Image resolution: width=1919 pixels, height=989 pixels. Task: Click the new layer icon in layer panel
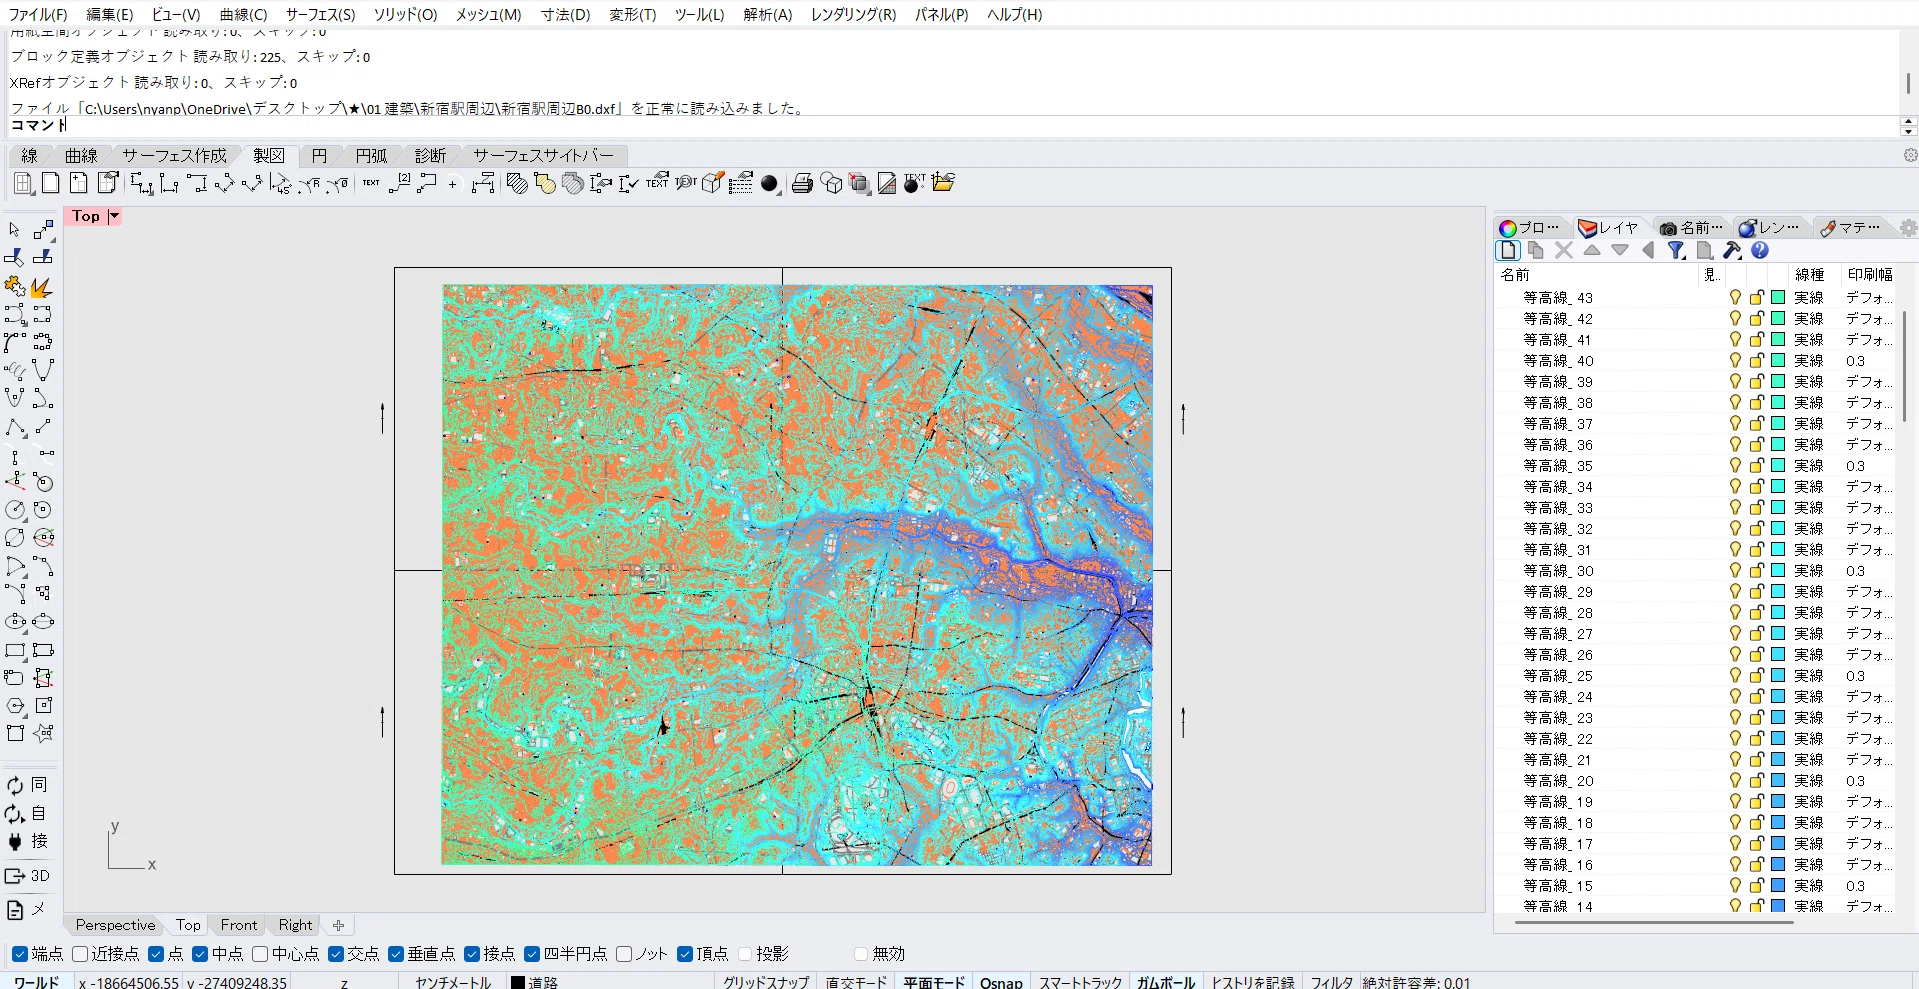(1508, 251)
